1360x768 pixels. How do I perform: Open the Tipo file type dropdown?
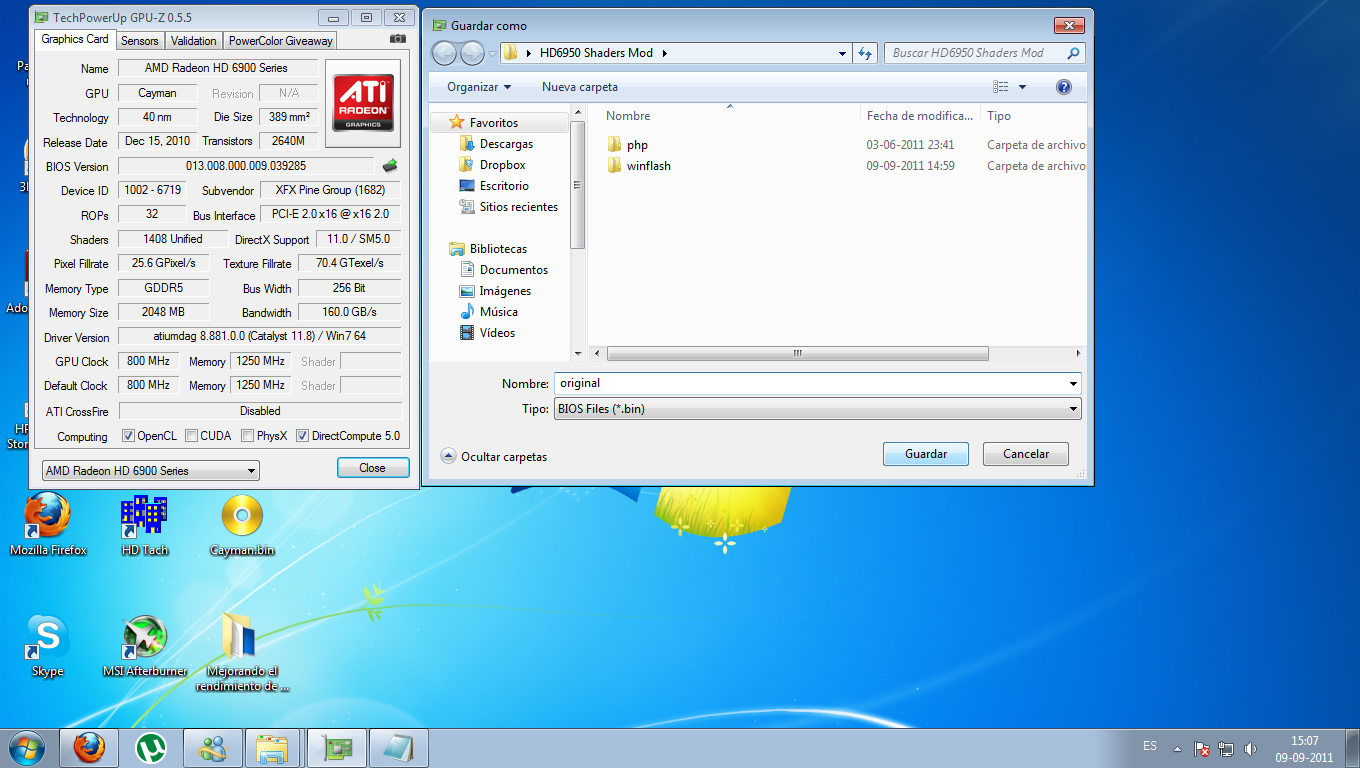(817, 408)
